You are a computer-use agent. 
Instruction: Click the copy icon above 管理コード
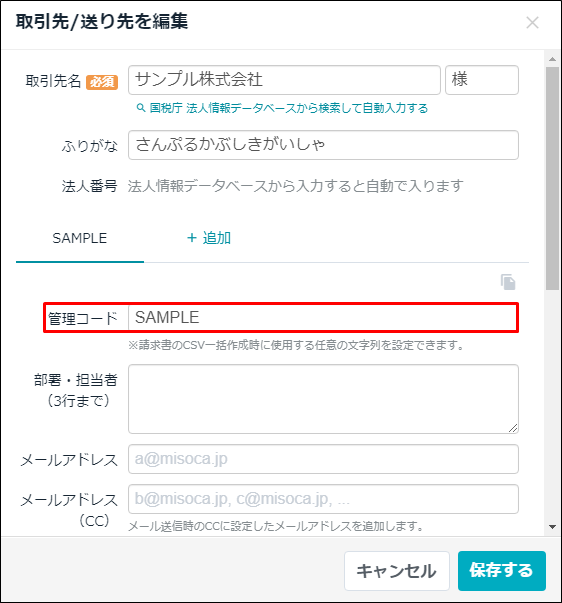[x=508, y=282]
